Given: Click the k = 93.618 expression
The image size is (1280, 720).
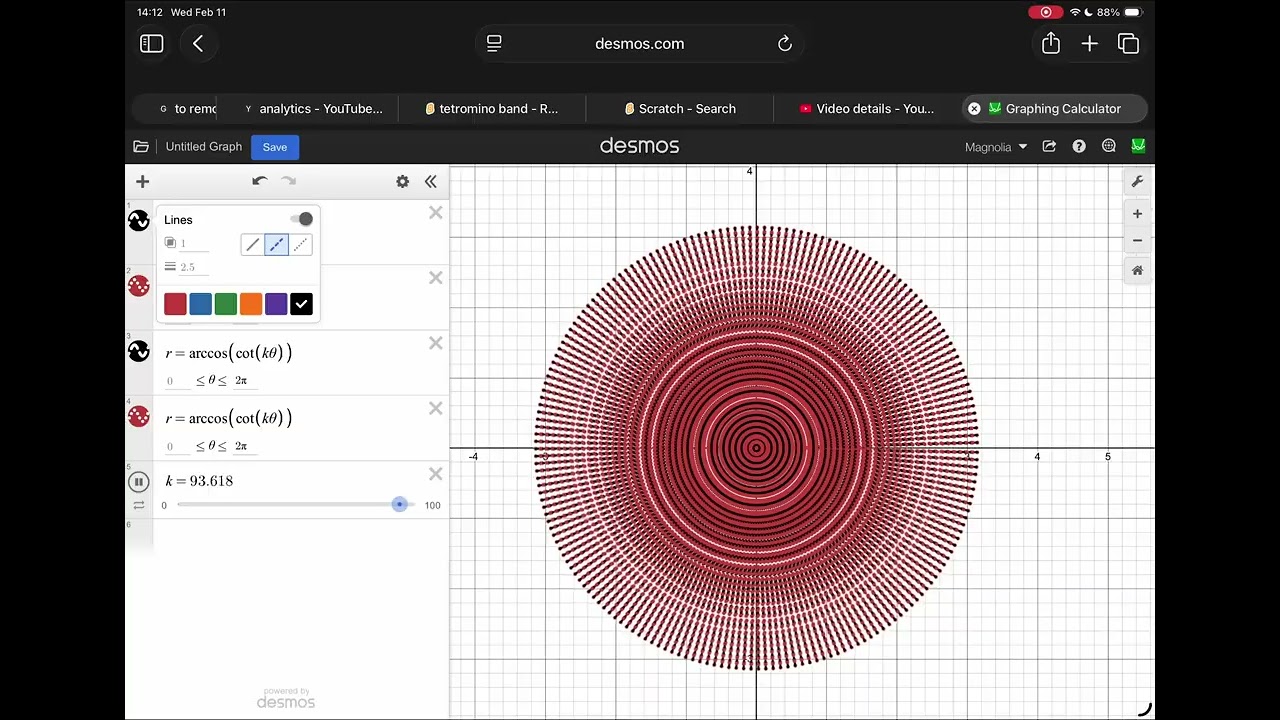Looking at the screenshot, I should pyautogui.click(x=199, y=481).
